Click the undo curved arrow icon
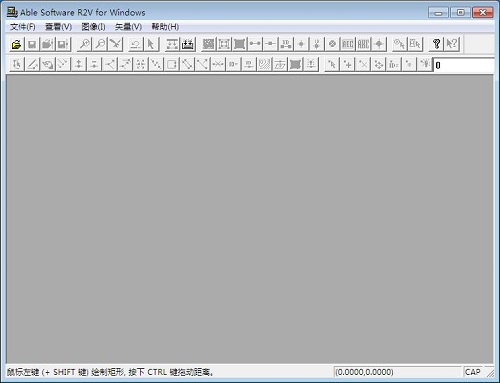Screen dimensions: 500x383 pyautogui.click(x=135, y=44)
